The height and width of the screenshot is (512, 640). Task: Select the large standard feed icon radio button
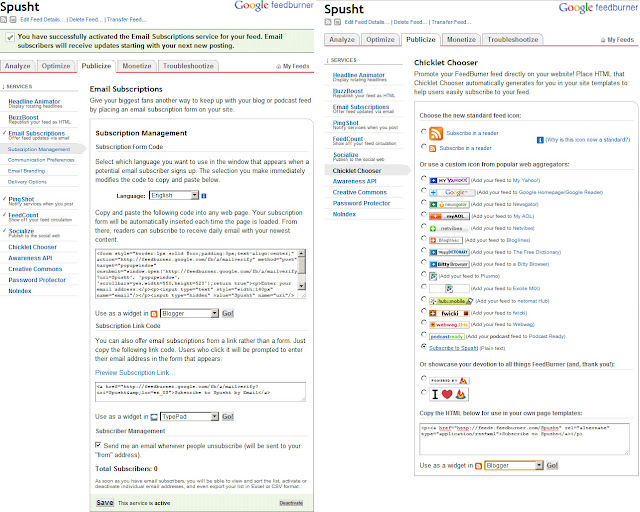[x=424, y=131]
